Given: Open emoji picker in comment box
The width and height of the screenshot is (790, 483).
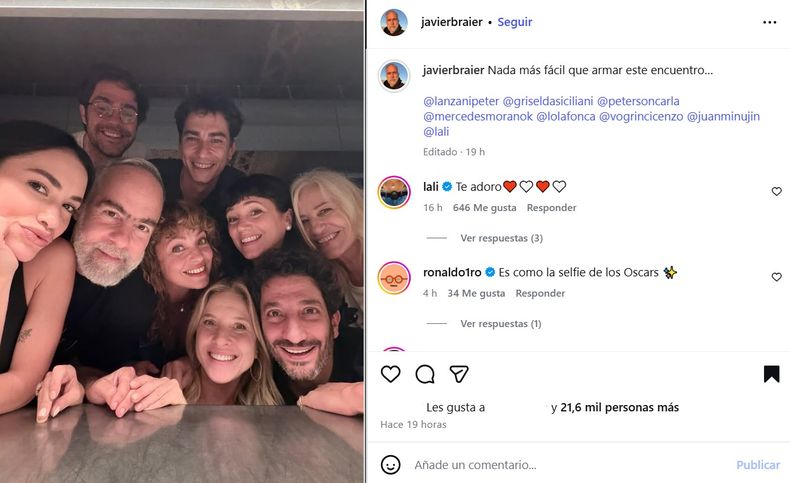Looking at the screenshot, I should tap(391, 465).
